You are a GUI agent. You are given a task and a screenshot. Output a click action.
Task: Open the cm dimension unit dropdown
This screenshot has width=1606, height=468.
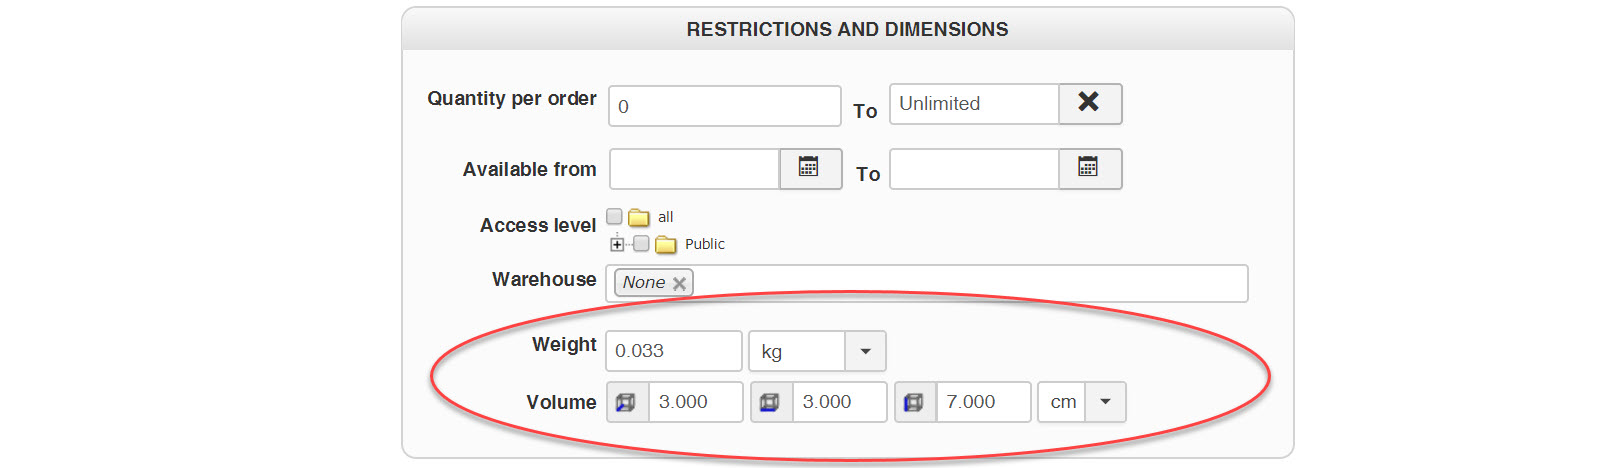pyautogui.click(x=1105, y=402)
